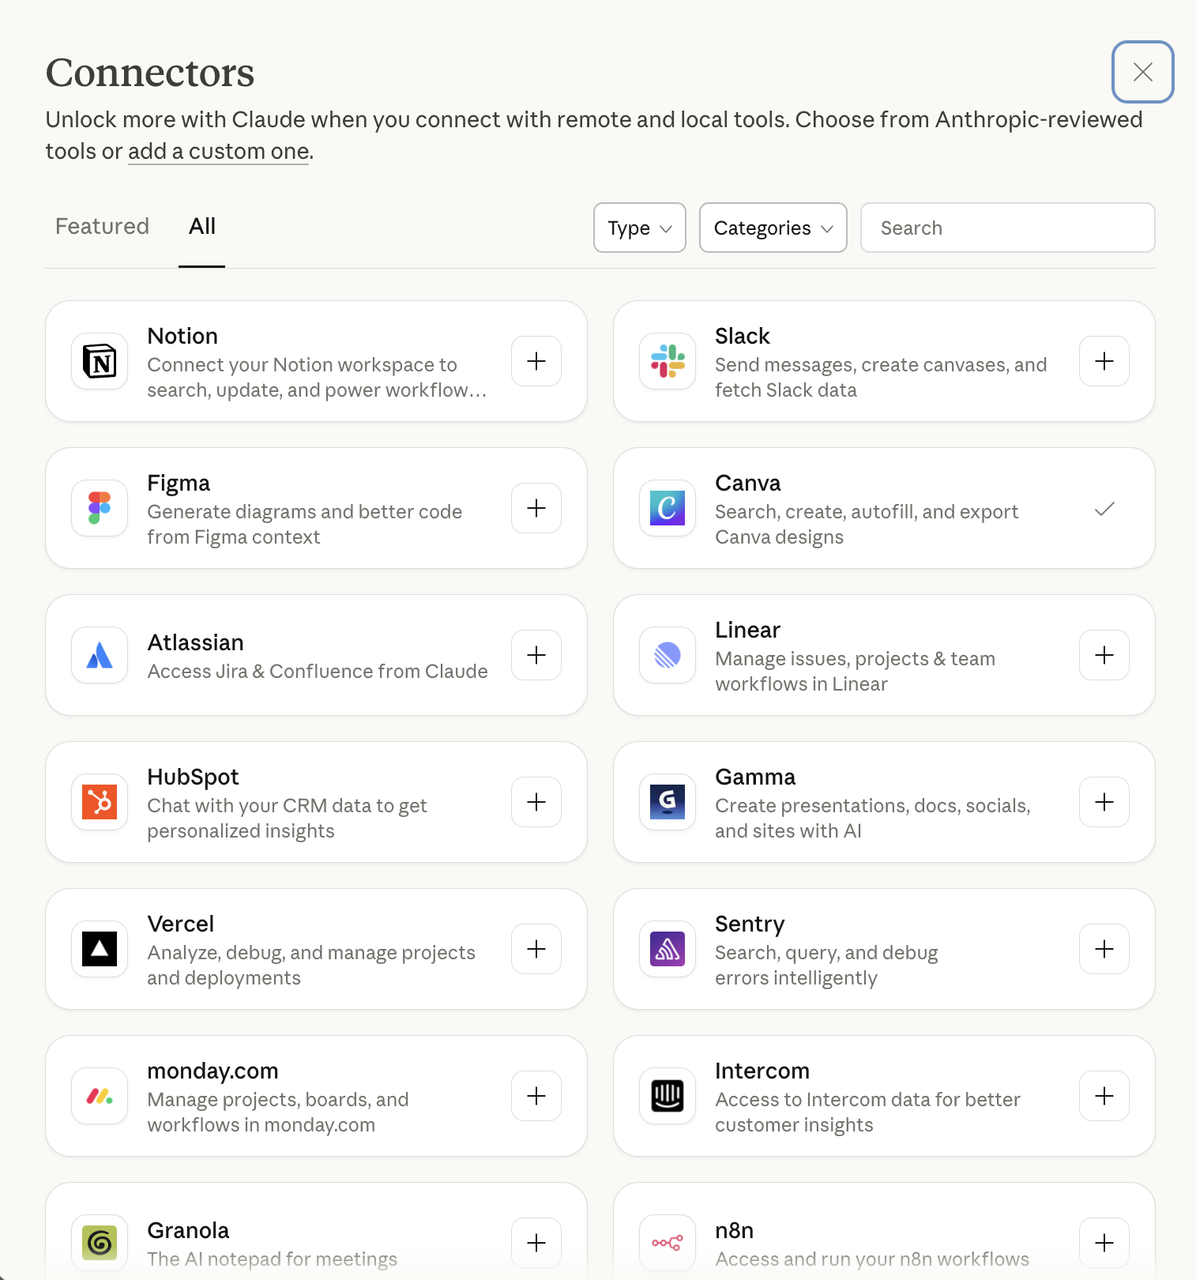Expand the Categories dropdown
1196x1280 pixels.
point(773,228)
